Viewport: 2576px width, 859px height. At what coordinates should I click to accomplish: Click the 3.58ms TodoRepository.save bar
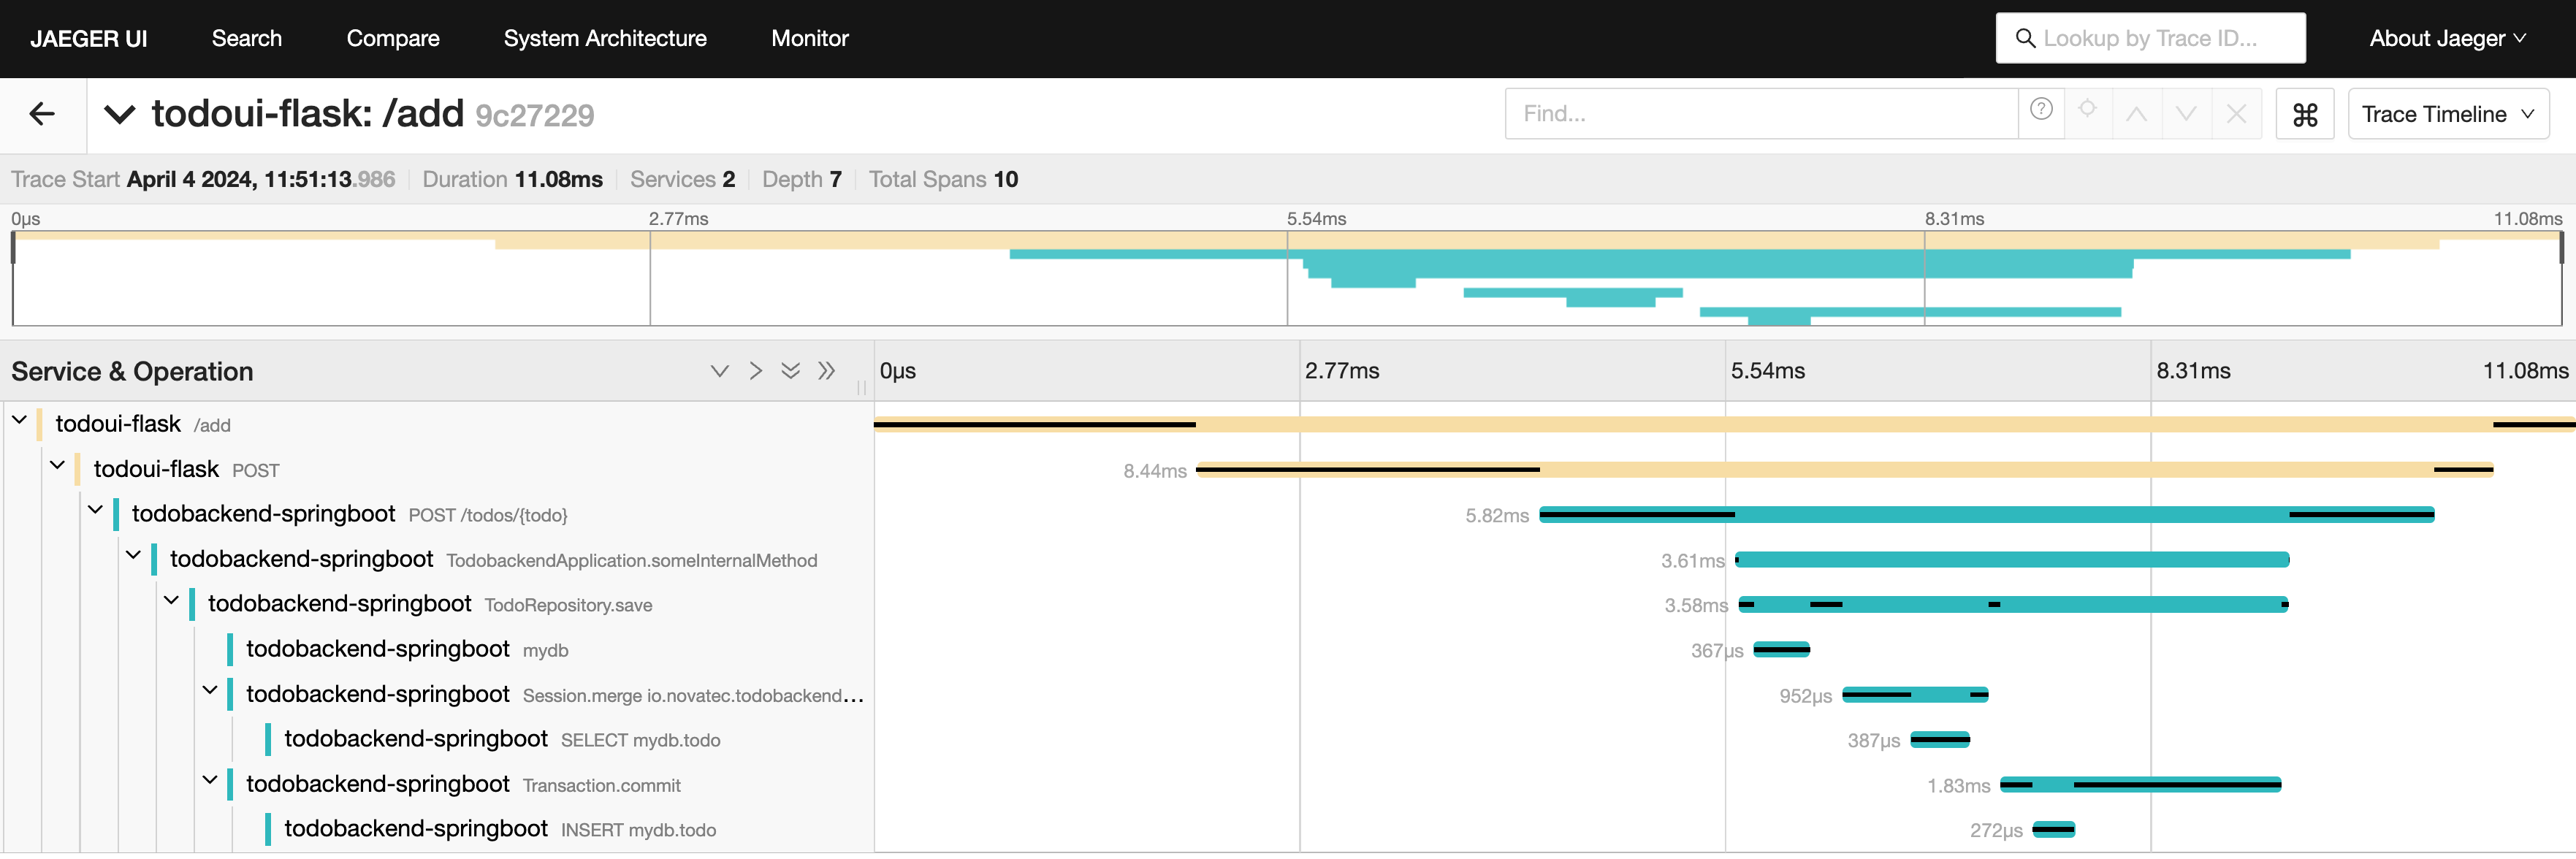tap(2014, 605)
